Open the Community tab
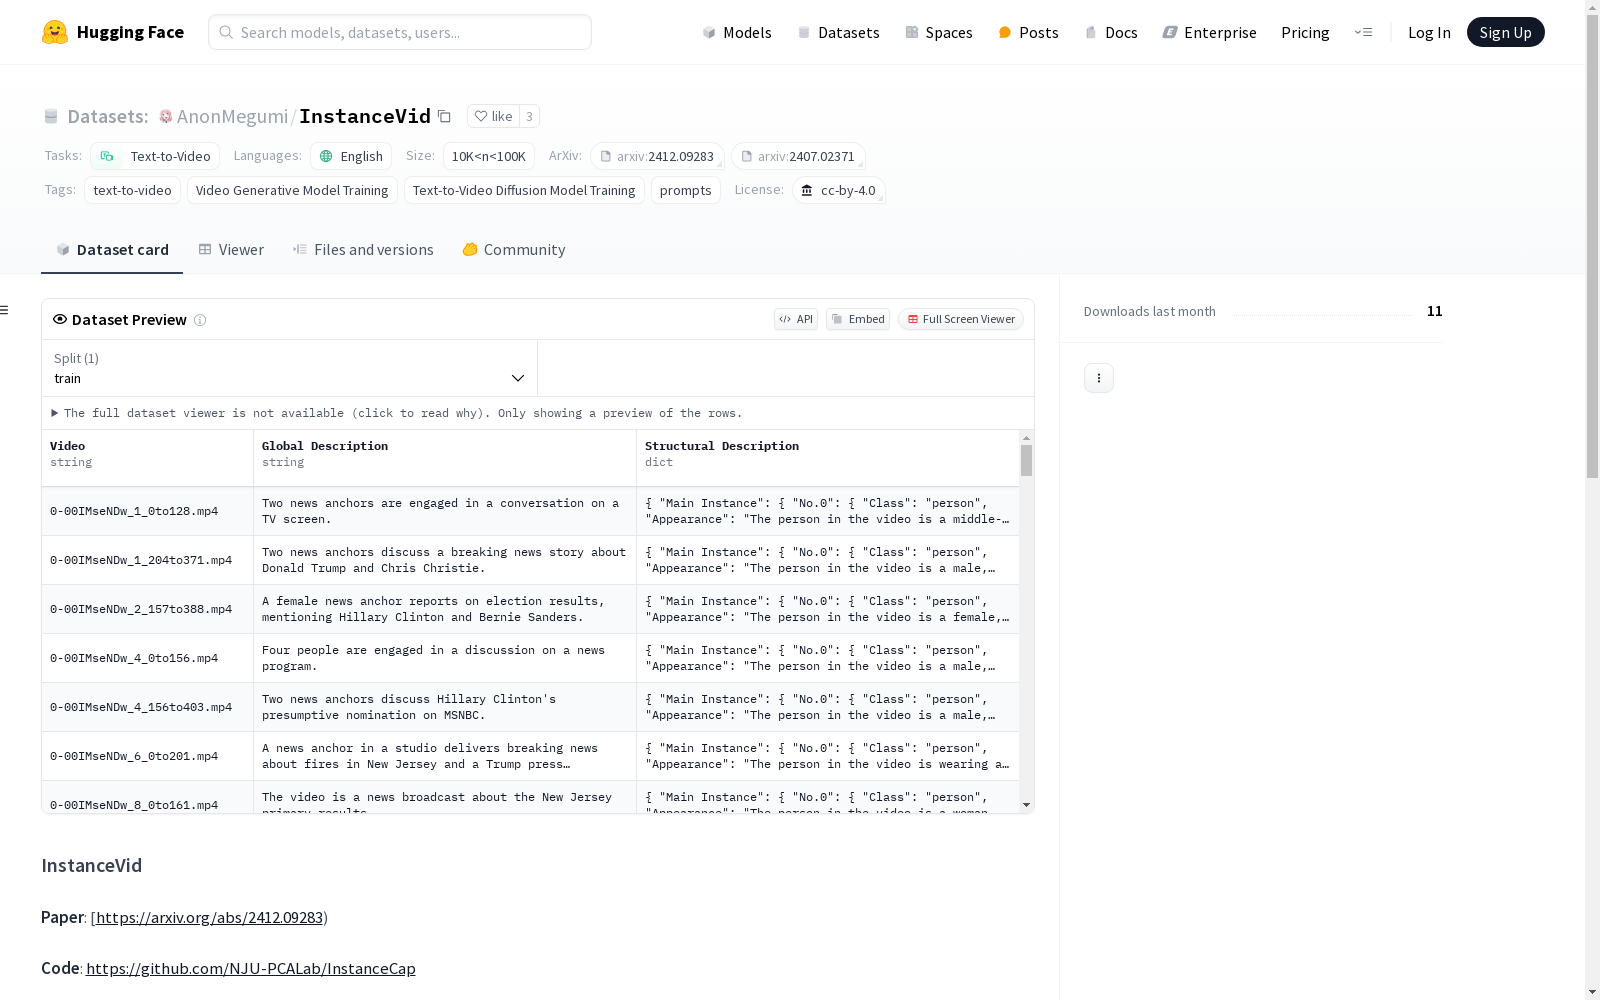 [514, 250]
